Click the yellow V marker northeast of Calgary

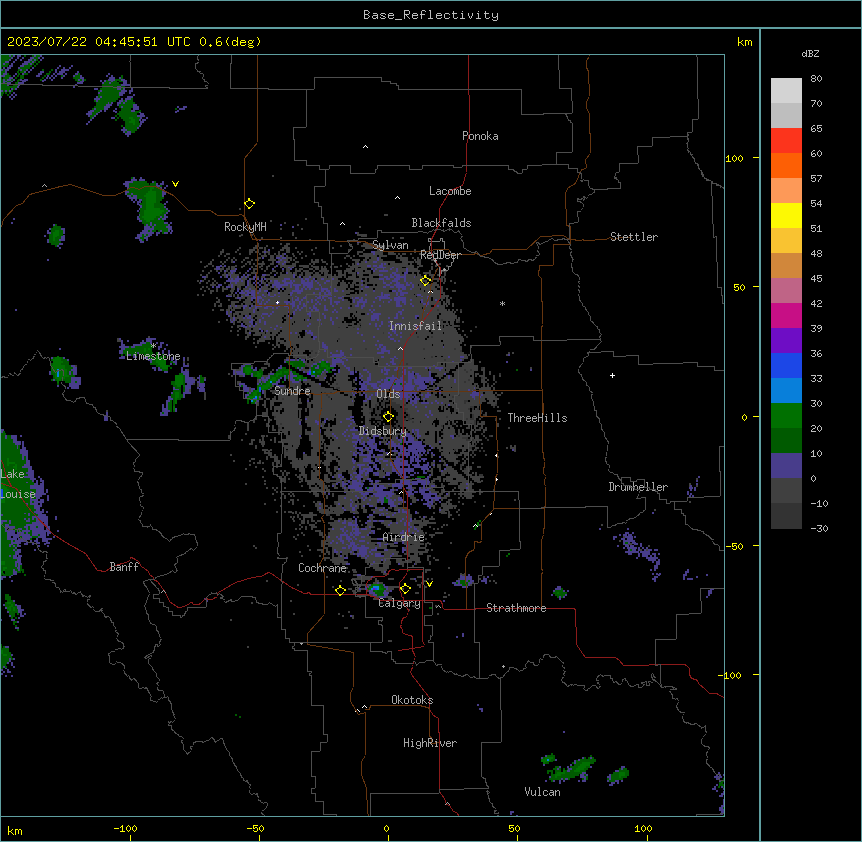429,584
